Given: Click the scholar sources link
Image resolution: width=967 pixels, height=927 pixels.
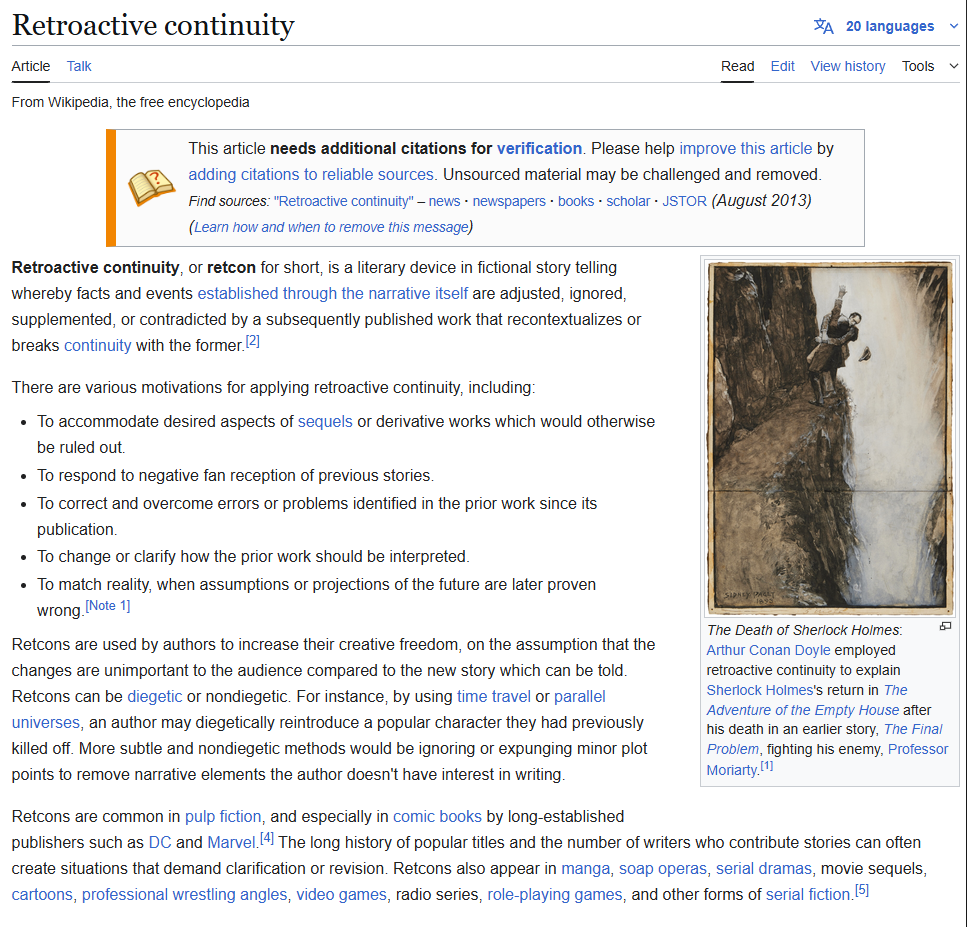Looking at the screenshot, I should 628,201.
